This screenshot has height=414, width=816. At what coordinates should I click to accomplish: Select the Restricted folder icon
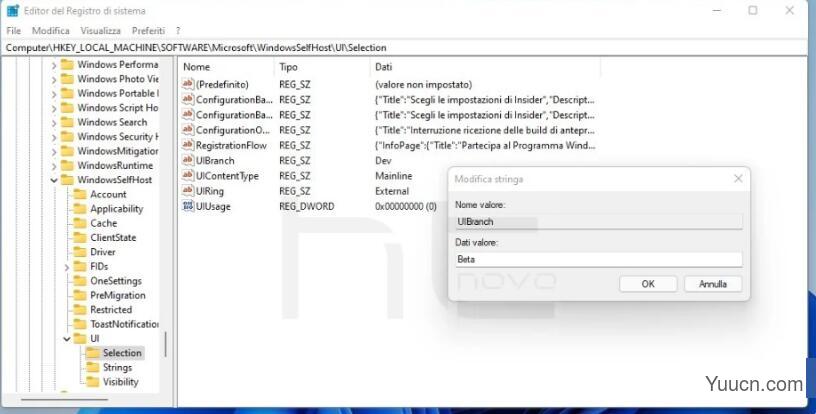click(80, 309)
